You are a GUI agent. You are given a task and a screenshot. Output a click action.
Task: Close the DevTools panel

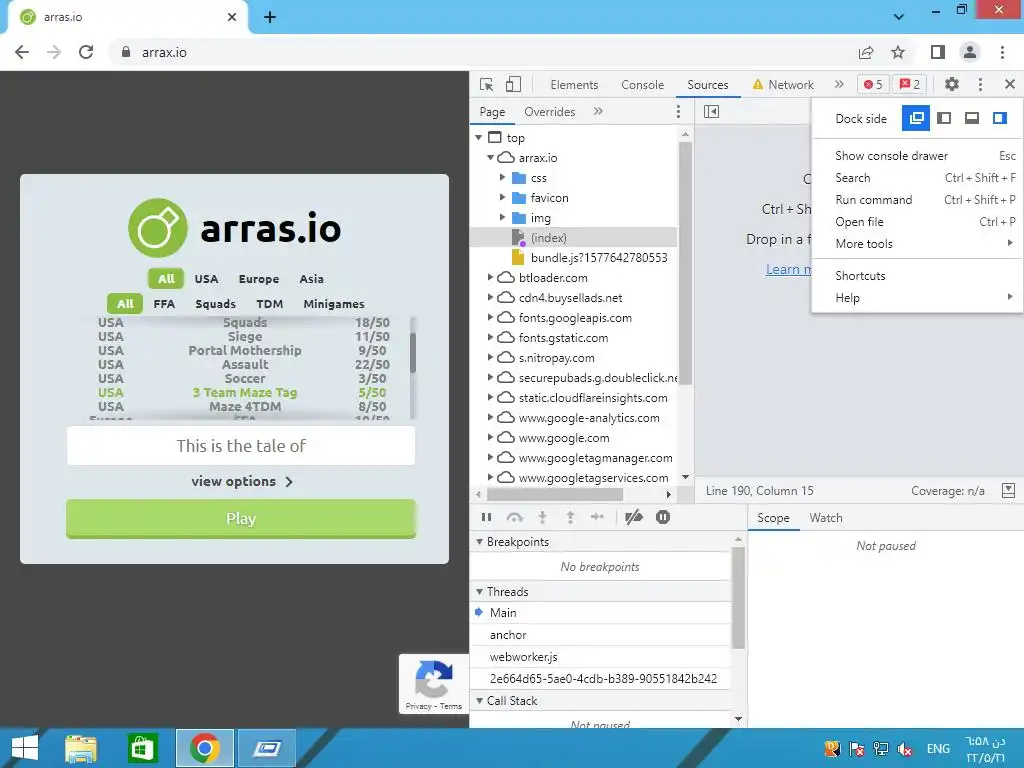[x=1010, y=84]
